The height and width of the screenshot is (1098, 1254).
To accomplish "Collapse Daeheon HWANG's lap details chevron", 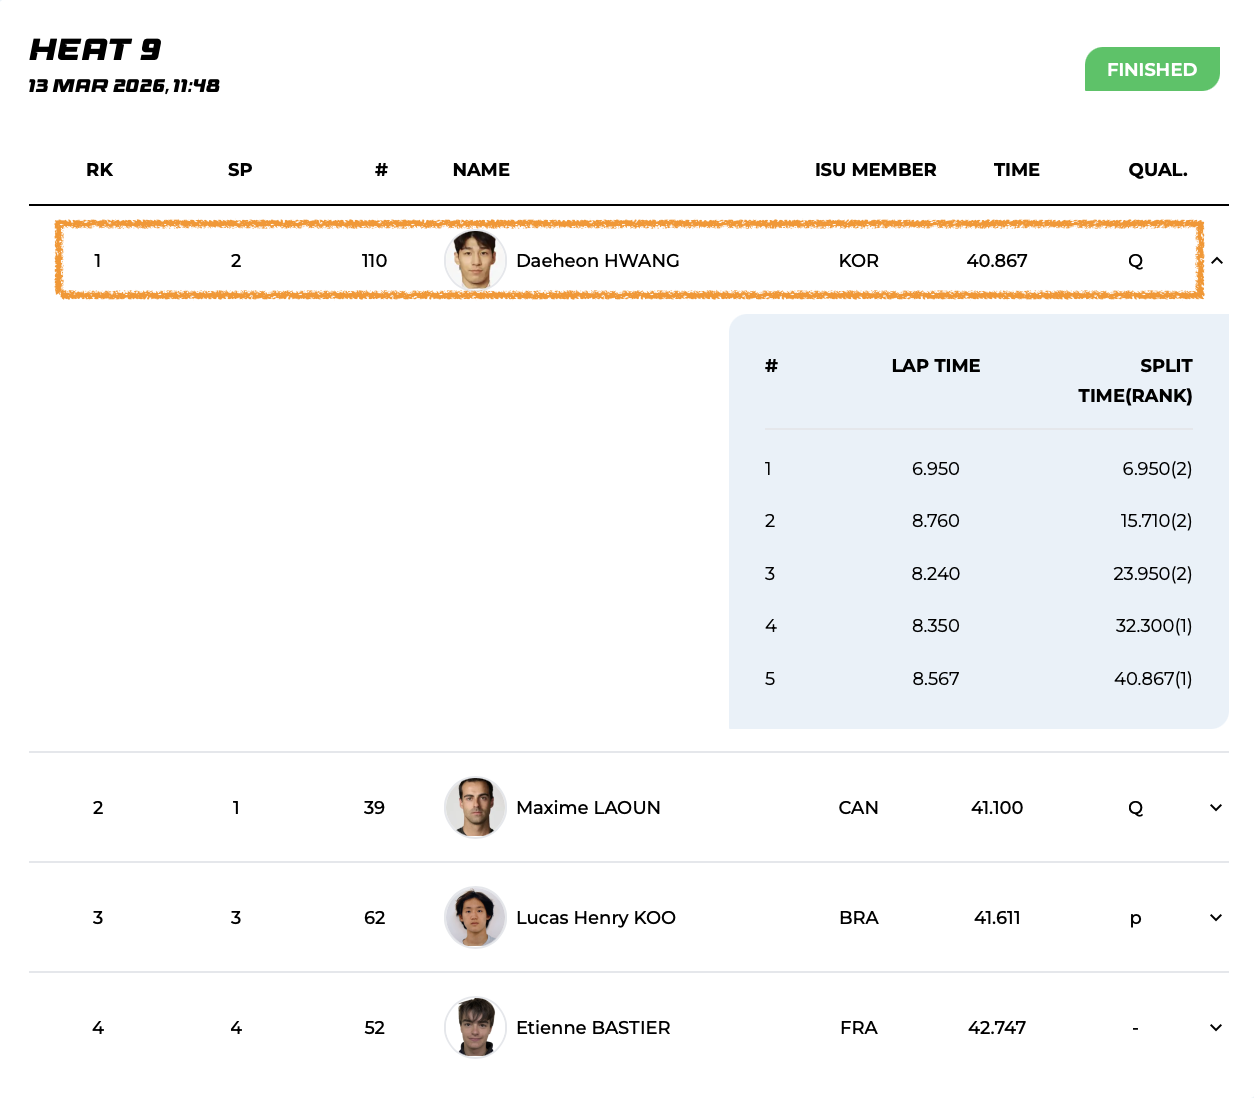I will point(1216,261).
